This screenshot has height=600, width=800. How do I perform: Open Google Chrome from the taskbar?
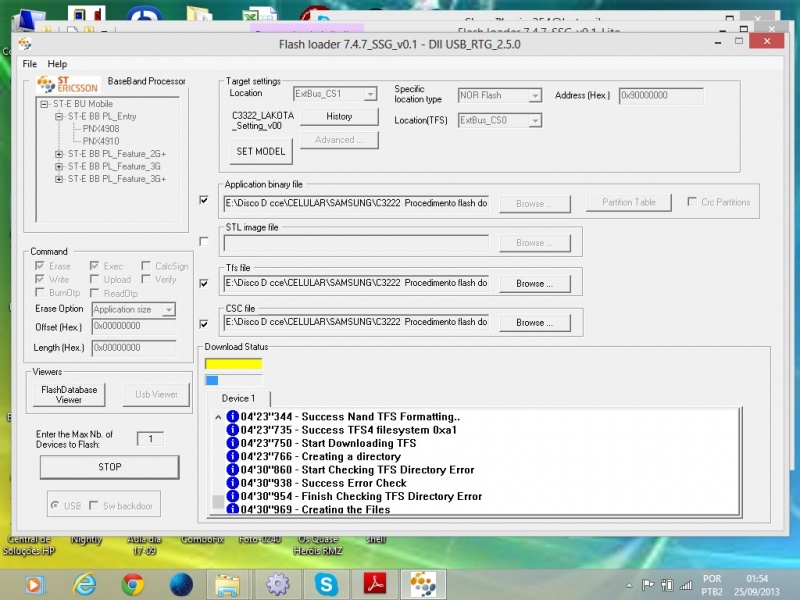pyautogui.click(x=133, y=584)
